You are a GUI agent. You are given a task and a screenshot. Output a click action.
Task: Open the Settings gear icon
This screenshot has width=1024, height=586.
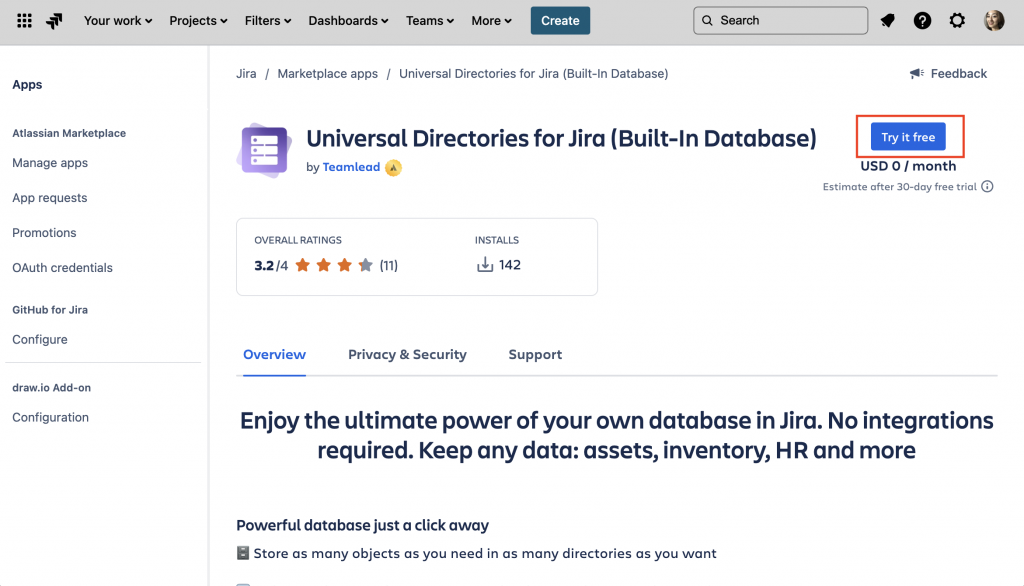pyautogui.click(x=957, y=21)
